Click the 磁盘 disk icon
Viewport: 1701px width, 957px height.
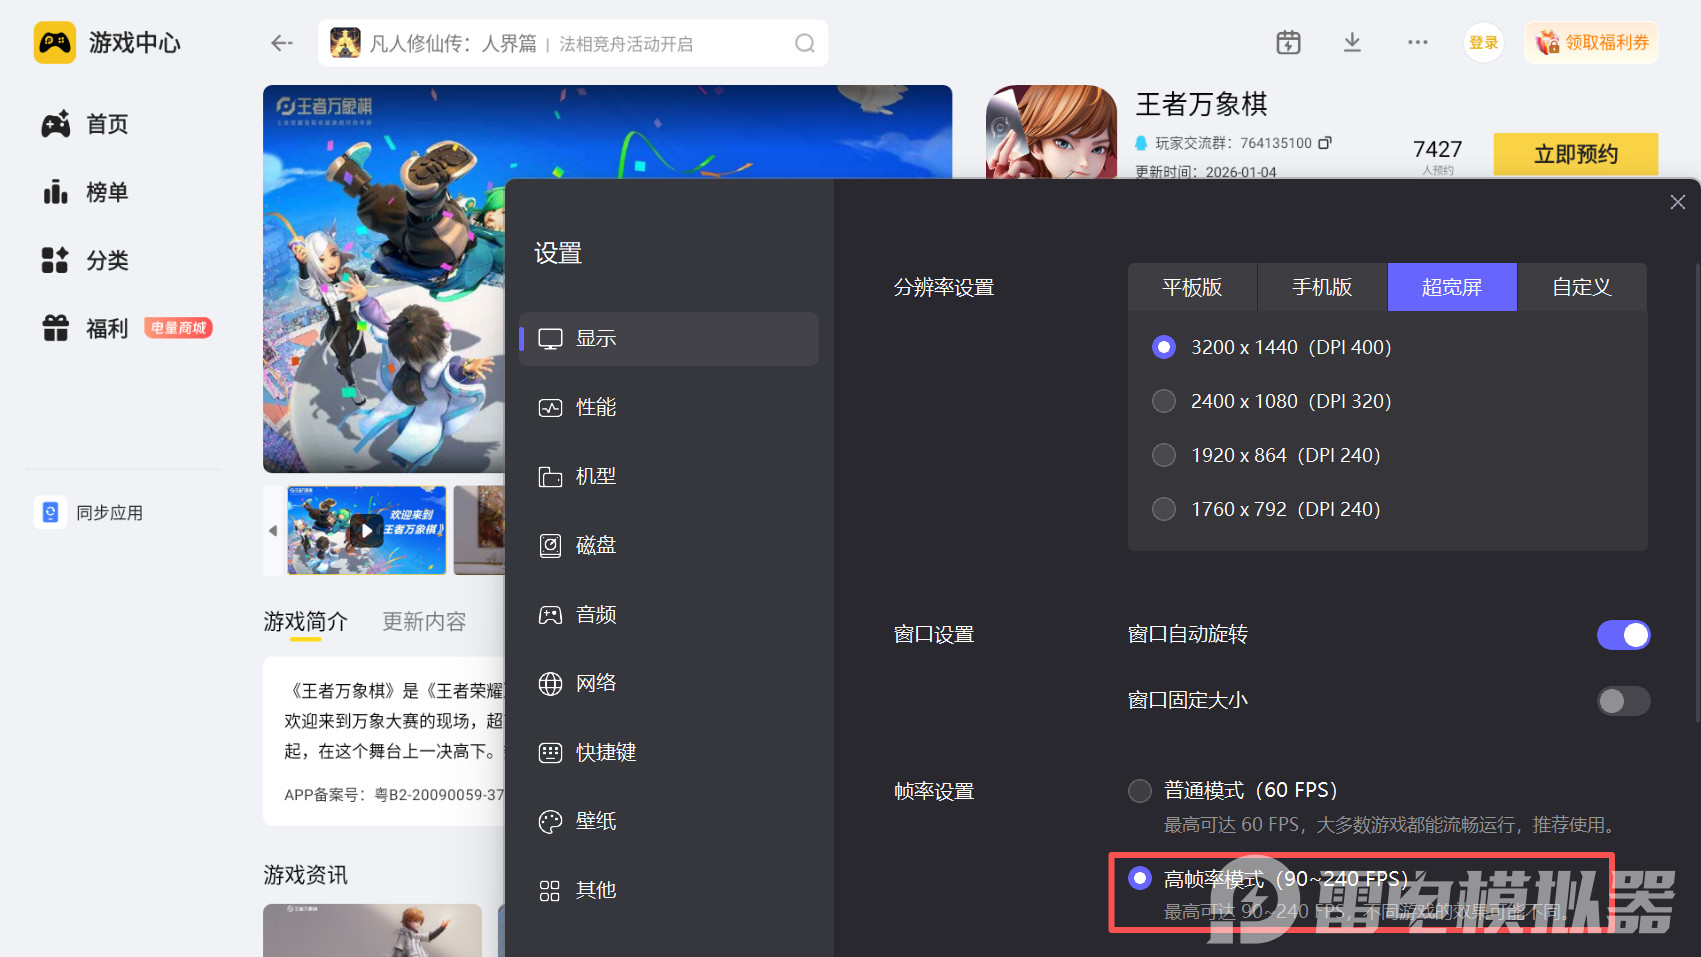pos(550,546)
